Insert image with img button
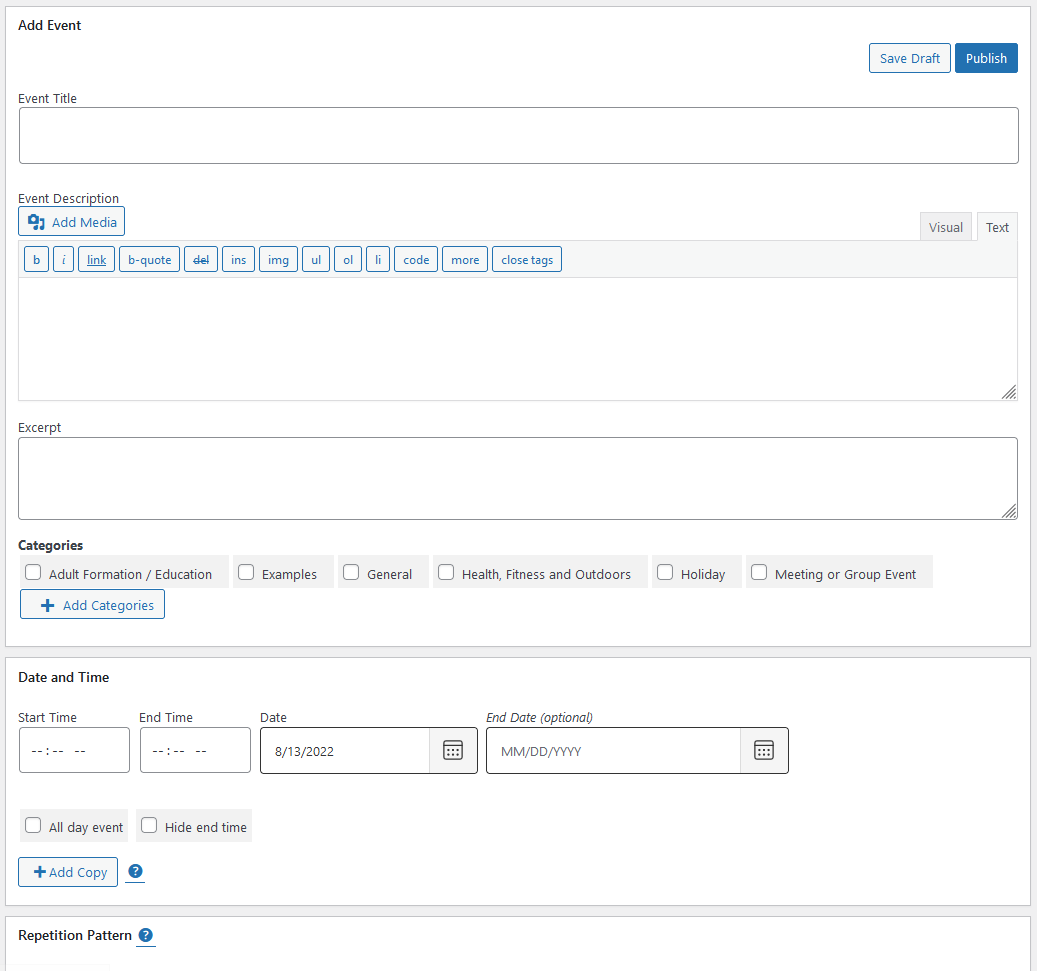Image resolution: width=1037 pixels, height=971 pixels. tap(278, 259)
